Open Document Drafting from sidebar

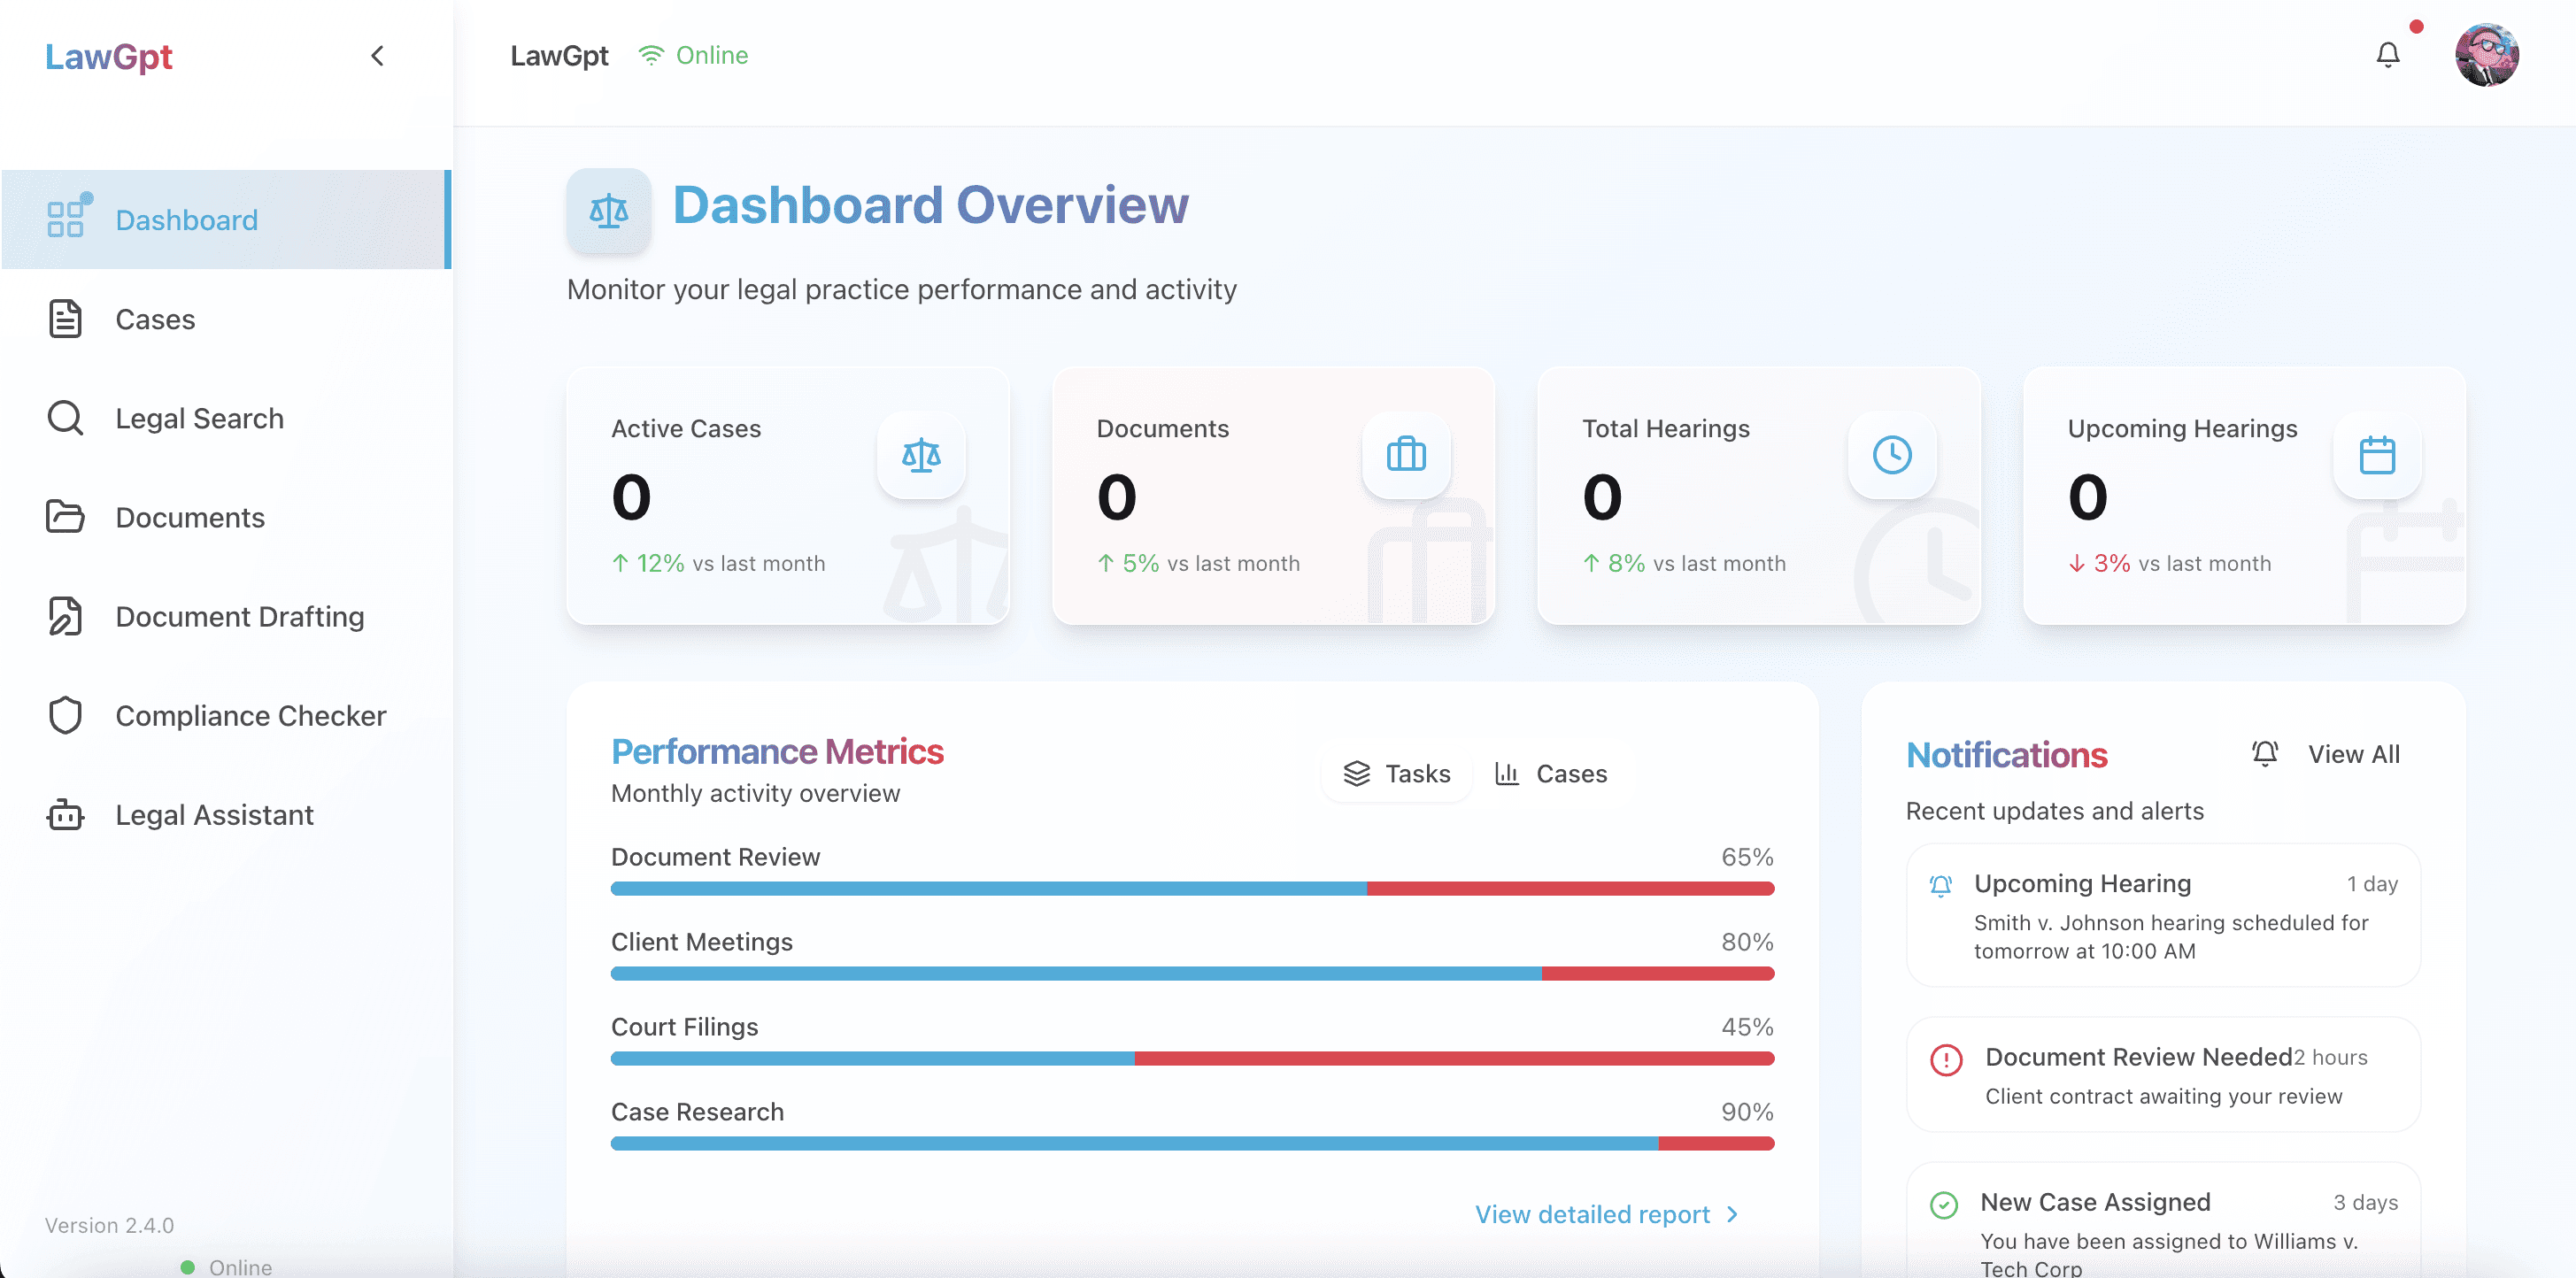(239, 617)
